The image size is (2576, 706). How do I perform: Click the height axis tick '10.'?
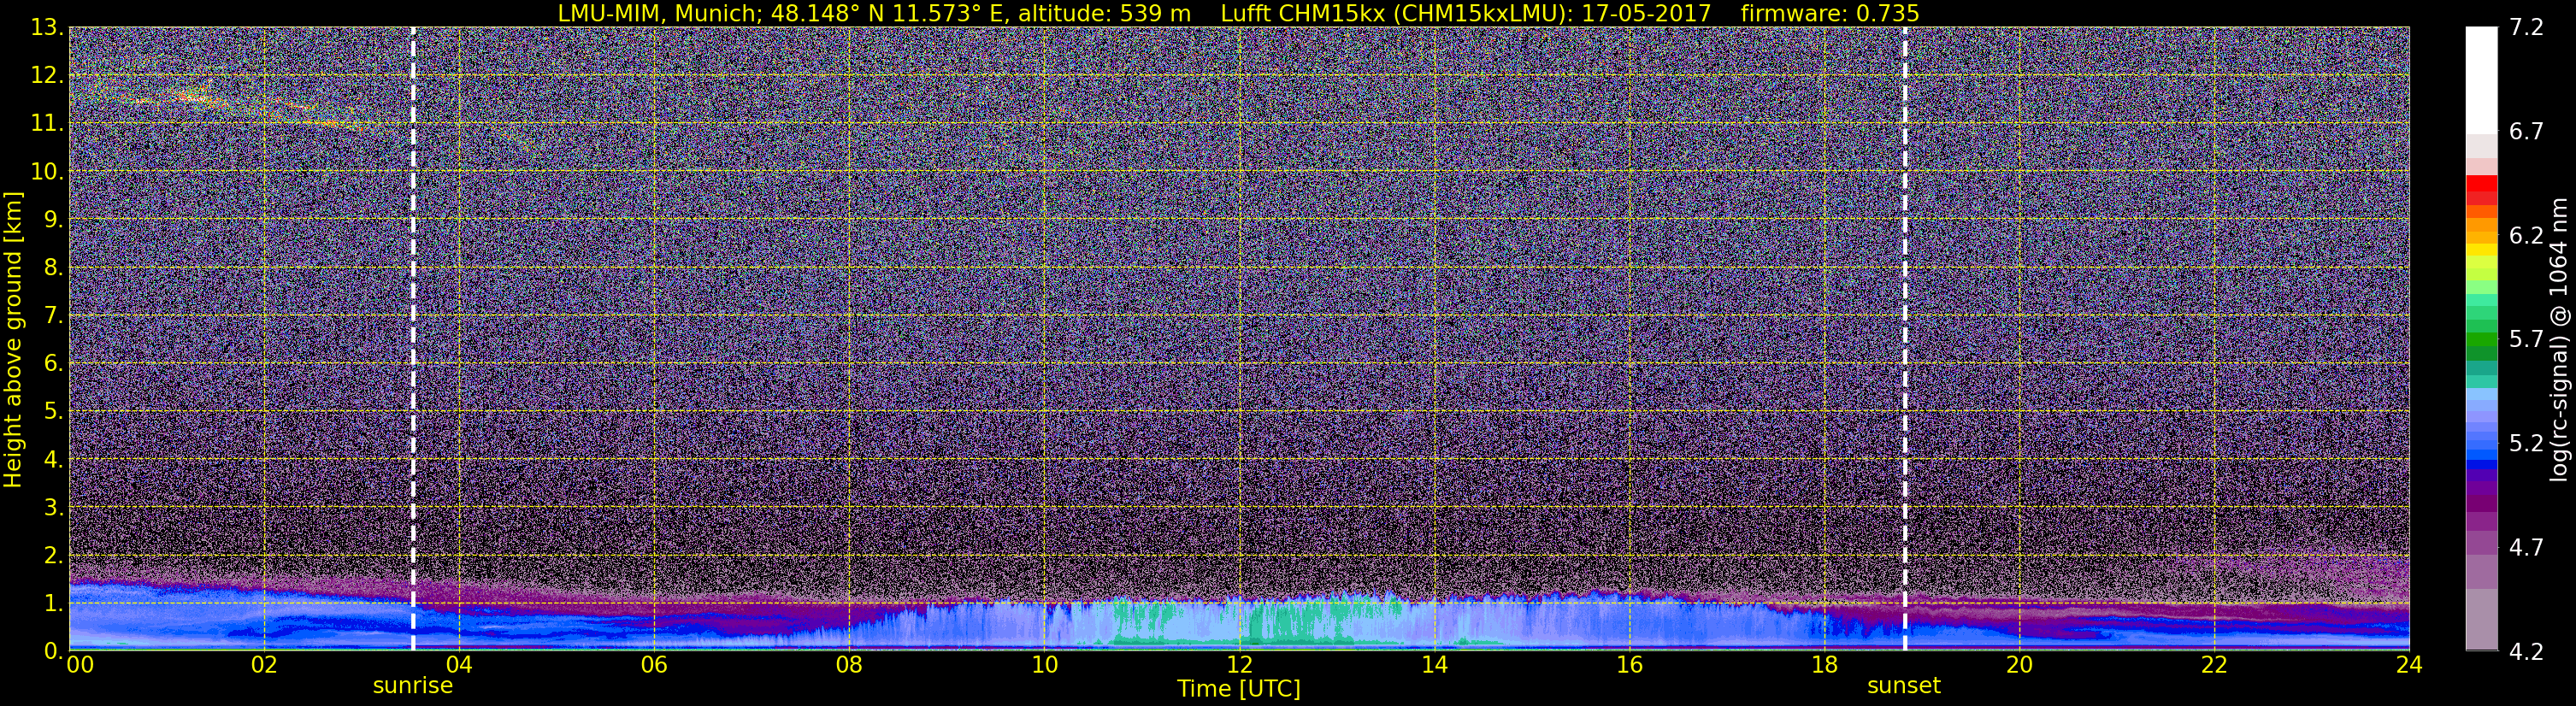(x=47, y=171)
